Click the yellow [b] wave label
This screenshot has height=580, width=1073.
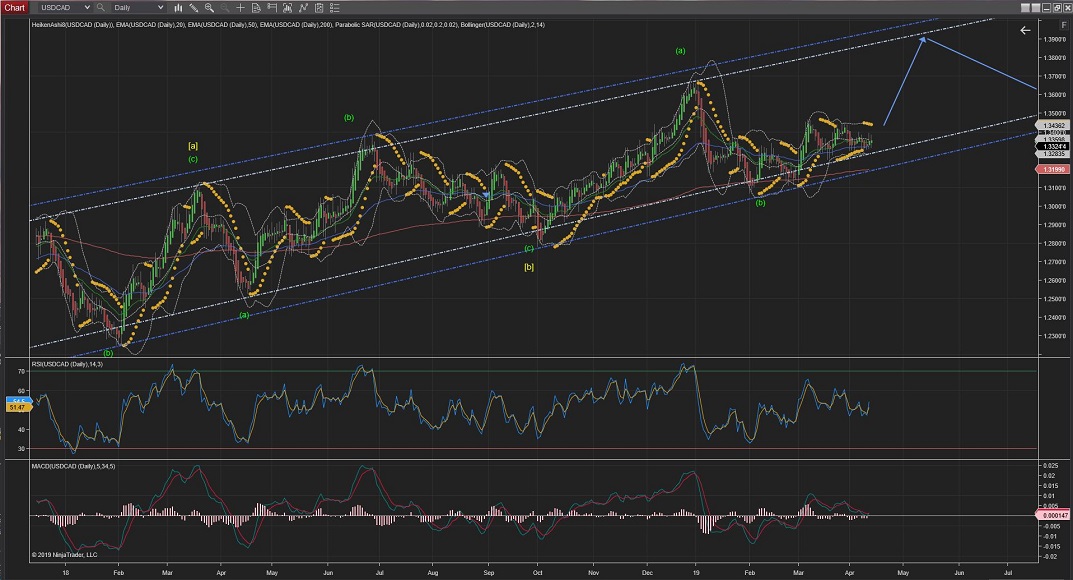[x=529, y=267]
